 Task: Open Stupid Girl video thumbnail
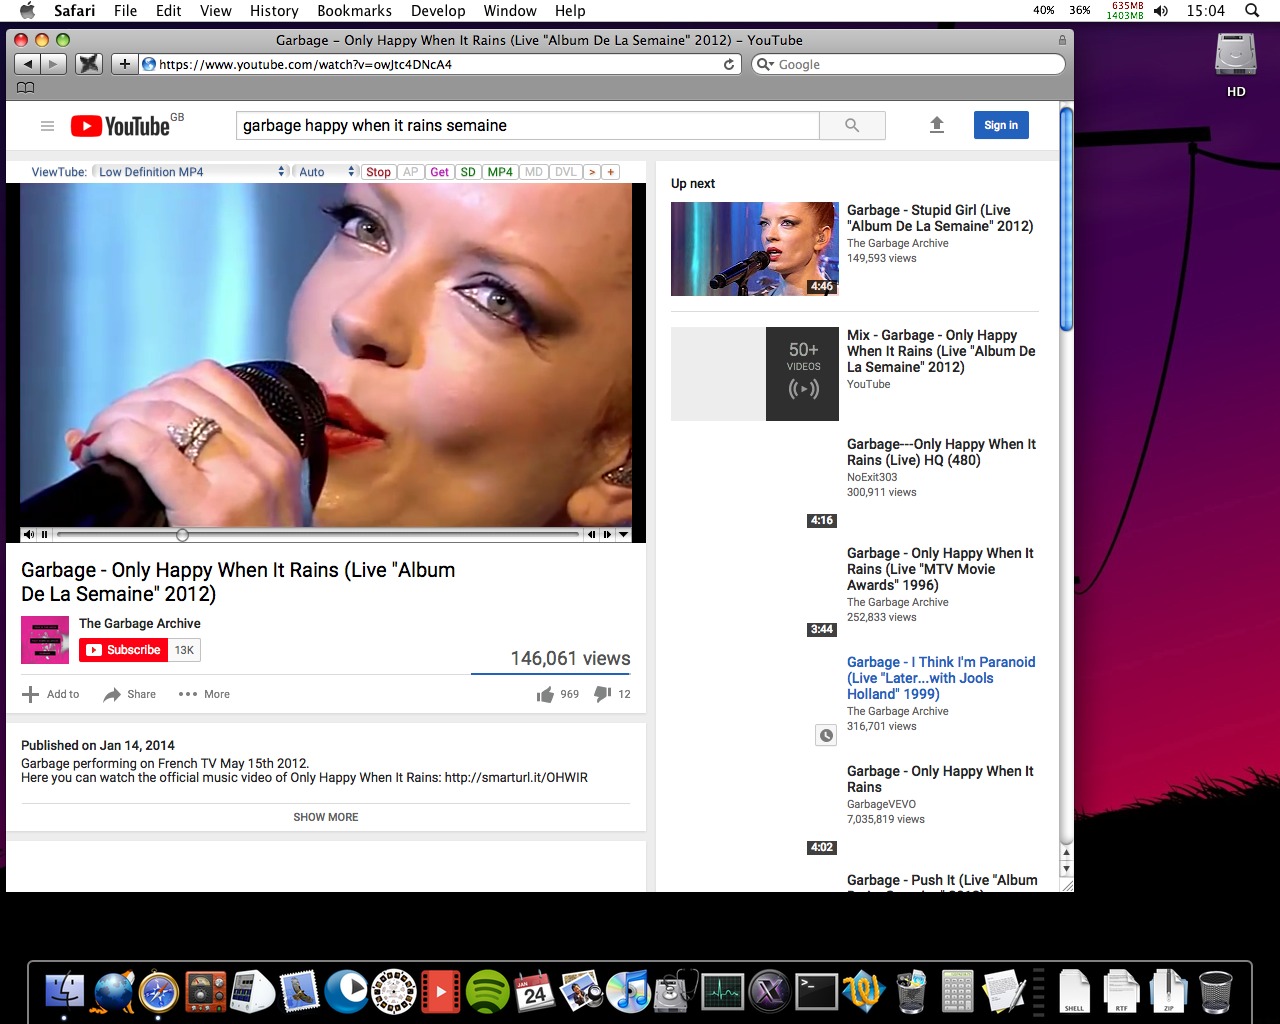[755, 249]
